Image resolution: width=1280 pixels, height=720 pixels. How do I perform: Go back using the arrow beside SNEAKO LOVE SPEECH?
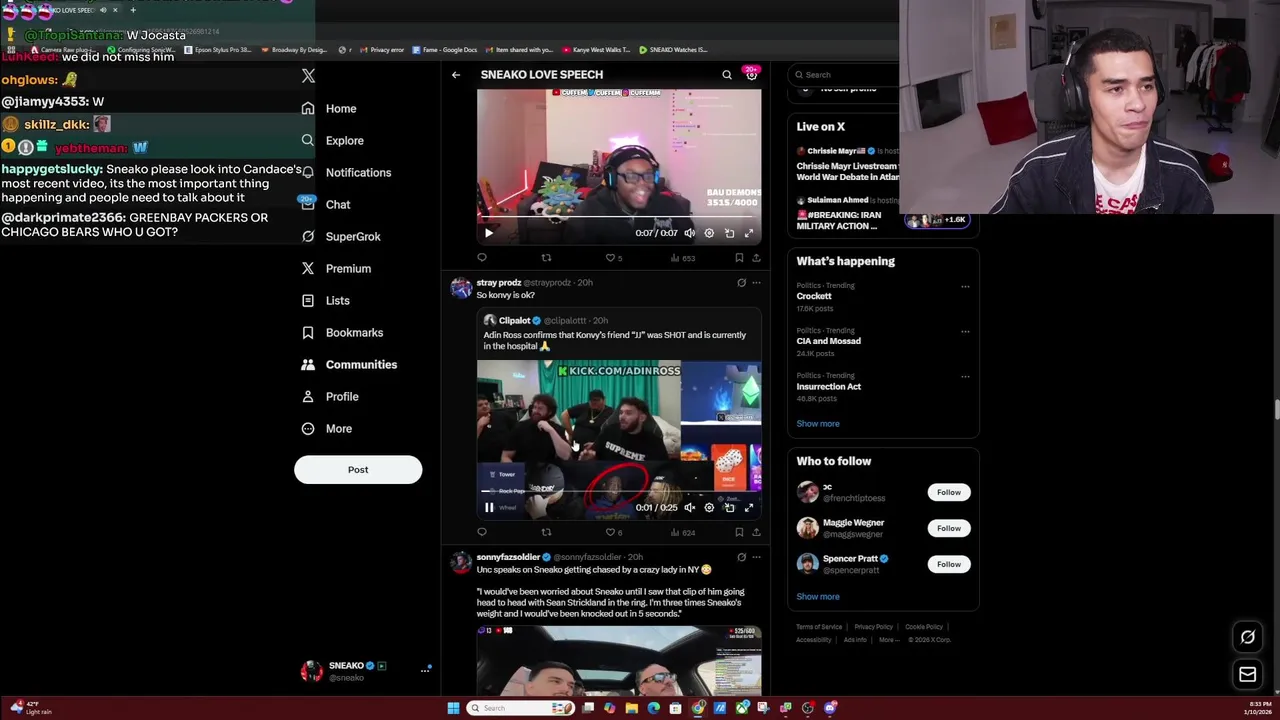pos(456,75)
